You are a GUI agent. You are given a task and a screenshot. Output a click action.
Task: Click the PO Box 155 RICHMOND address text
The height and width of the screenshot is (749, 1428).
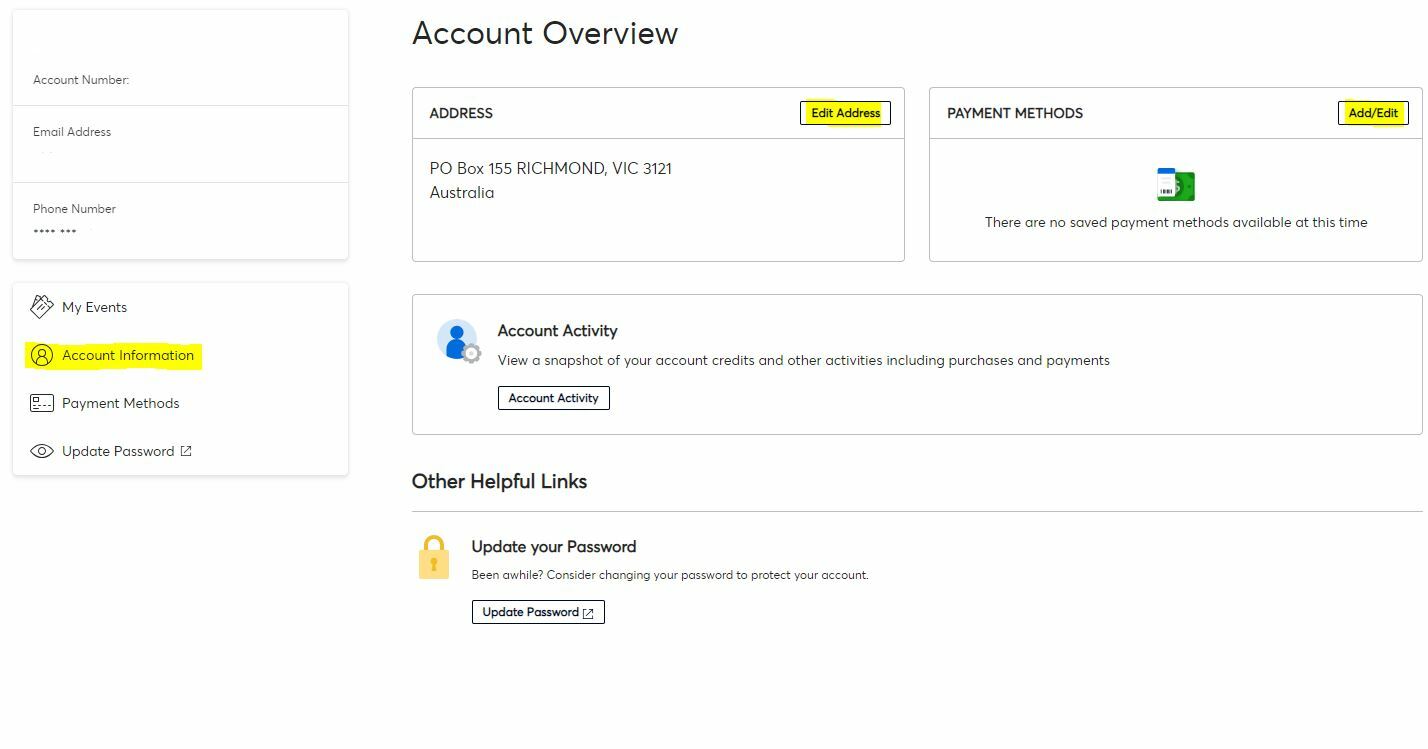point(550,168)
